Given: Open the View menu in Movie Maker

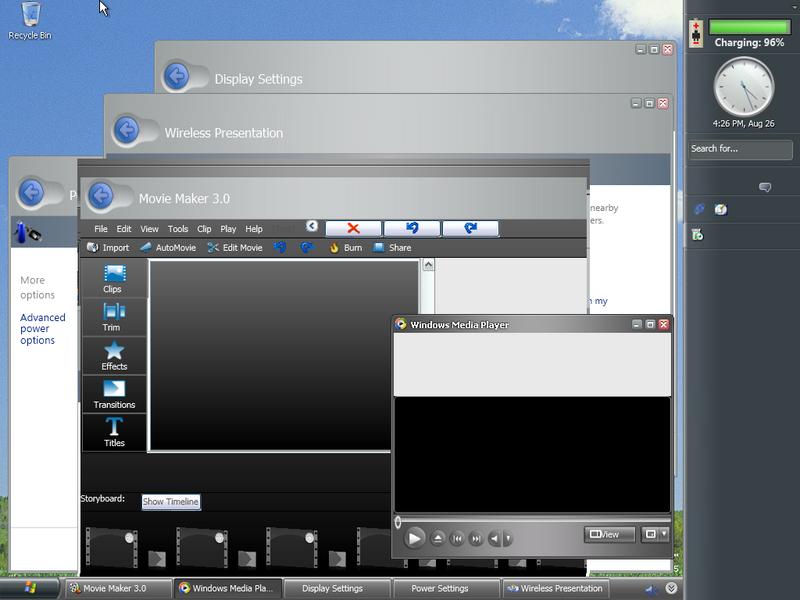Looking at the screenshot, I should pos(149,229).
